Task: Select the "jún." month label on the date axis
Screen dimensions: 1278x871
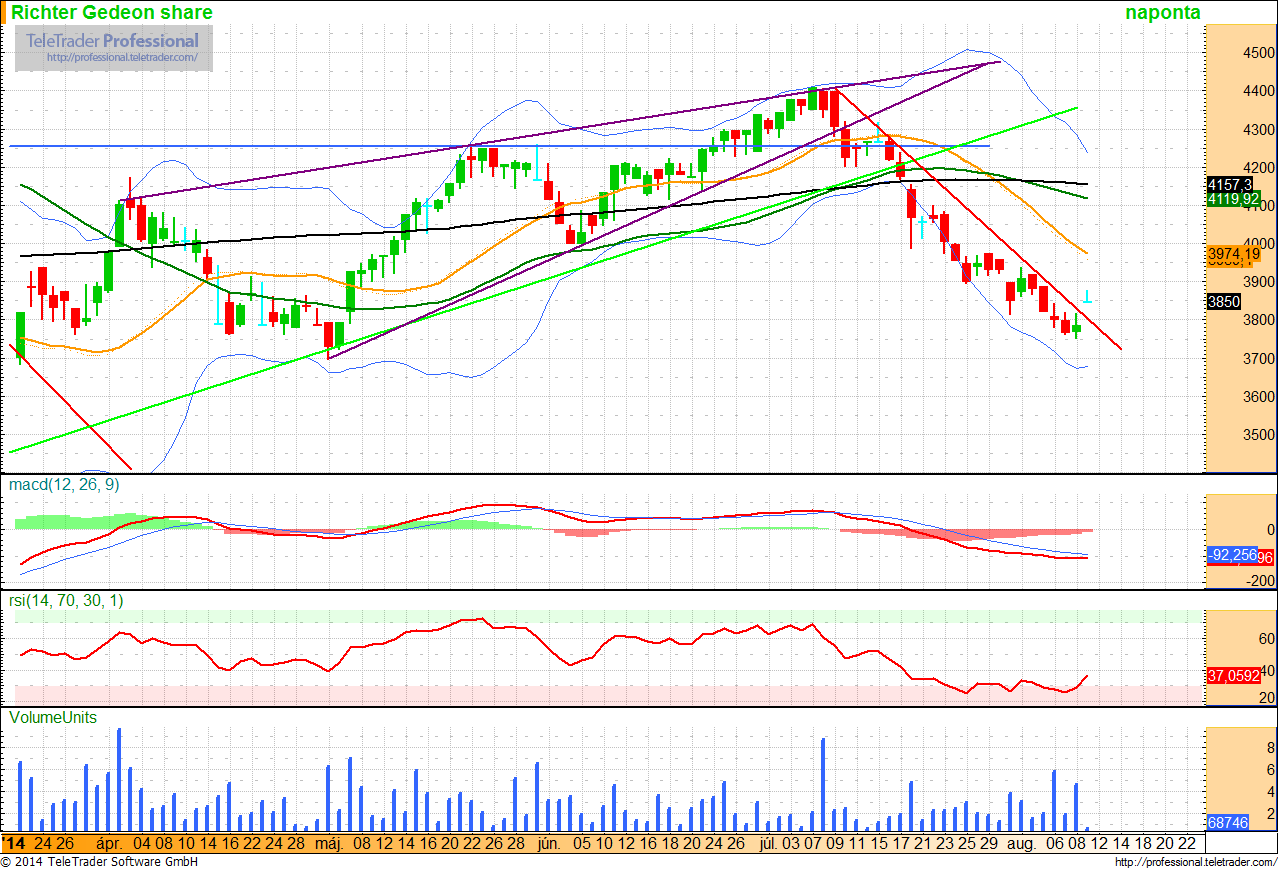Action: (x=548, y=843)
